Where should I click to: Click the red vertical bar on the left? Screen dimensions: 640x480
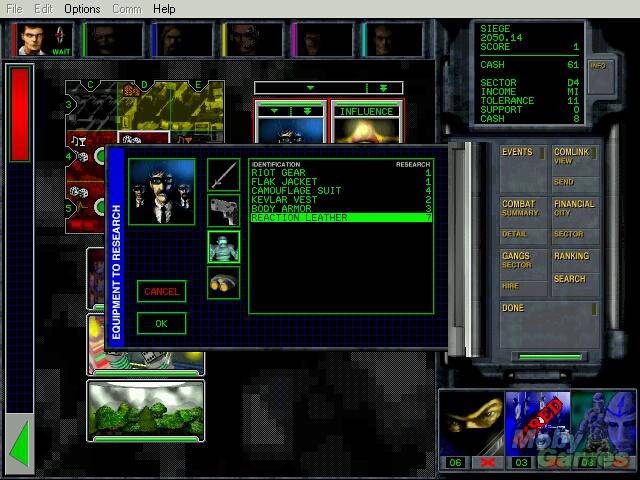20,114
